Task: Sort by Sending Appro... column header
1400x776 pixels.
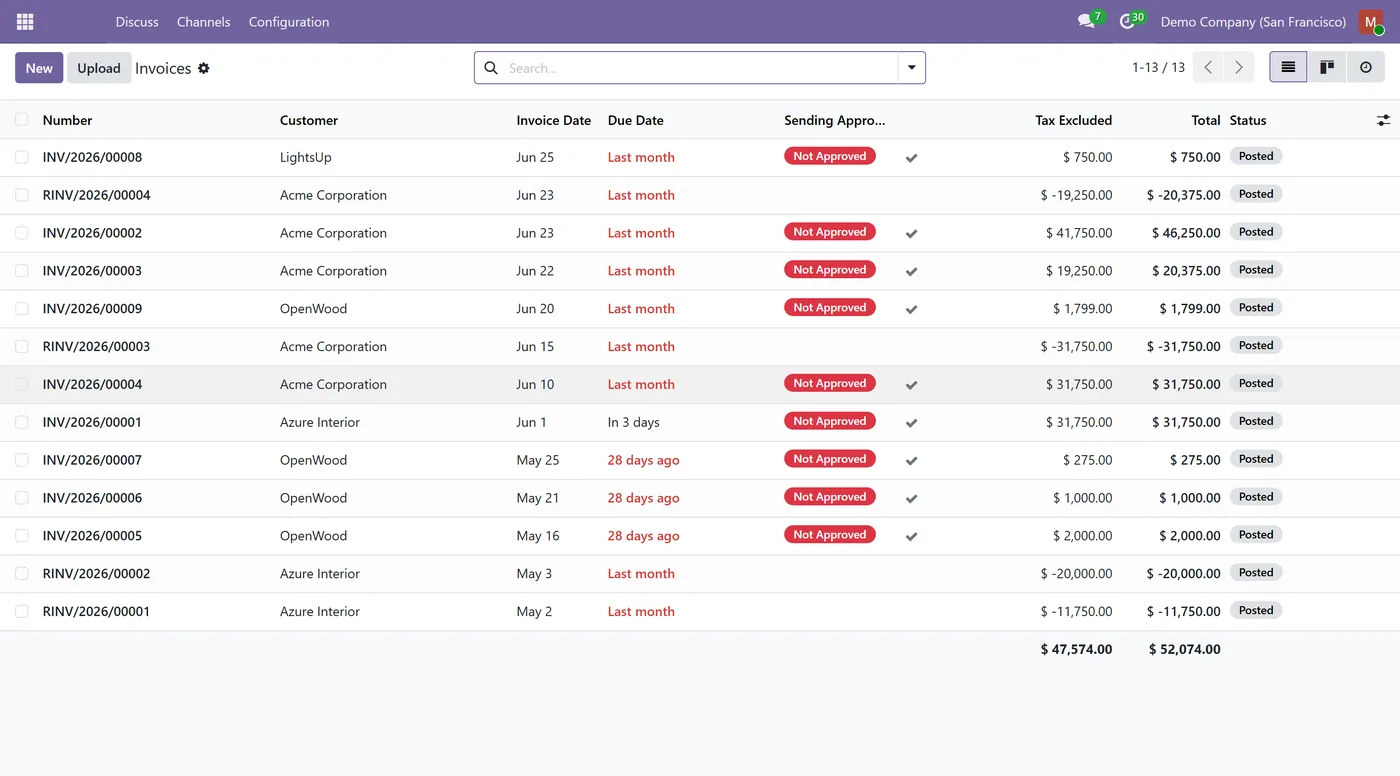Action: (835, 120)
